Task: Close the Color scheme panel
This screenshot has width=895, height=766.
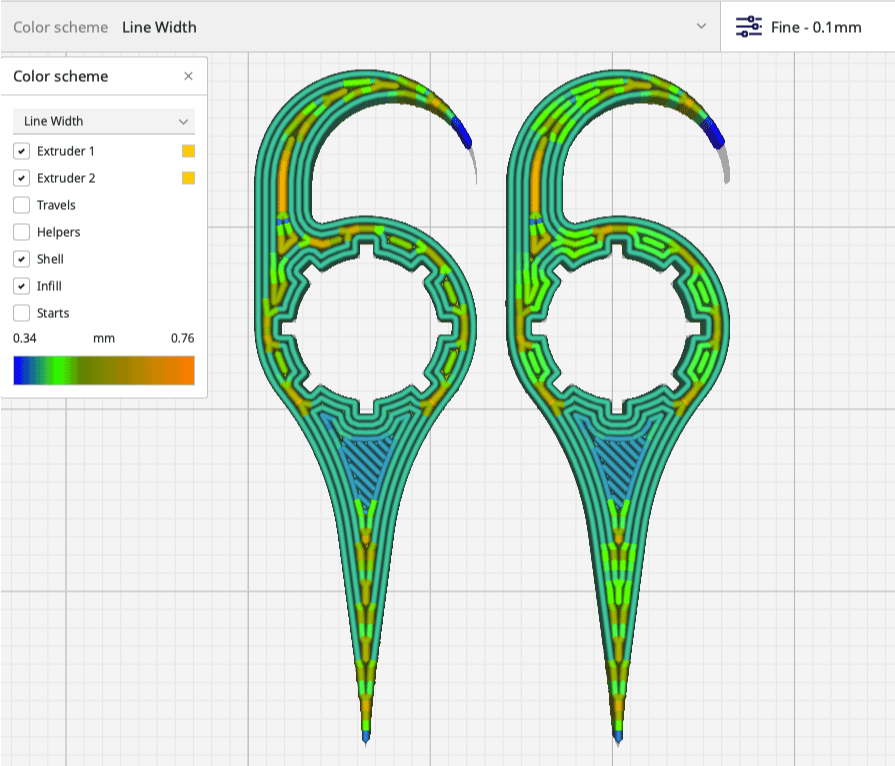Action: tap(188, 77)
